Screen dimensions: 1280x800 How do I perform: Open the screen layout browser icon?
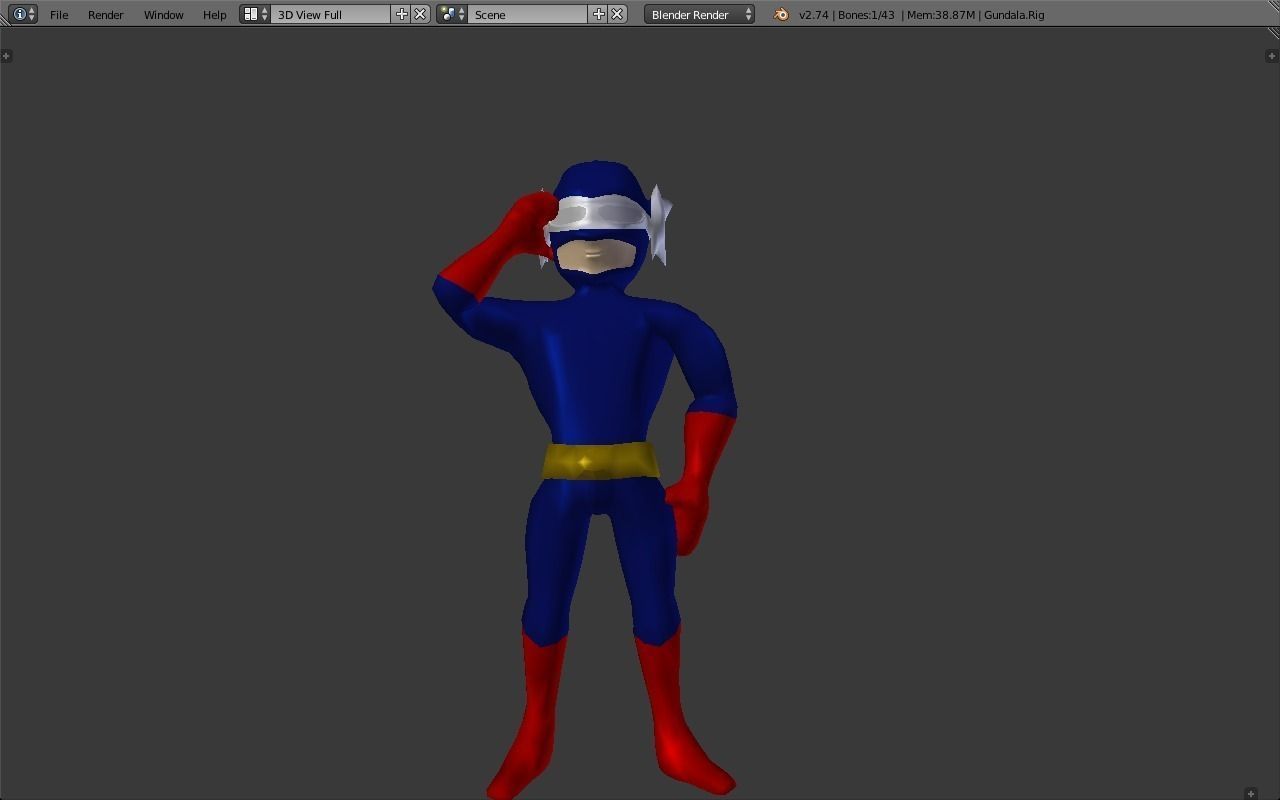click(x=255, y=14)
